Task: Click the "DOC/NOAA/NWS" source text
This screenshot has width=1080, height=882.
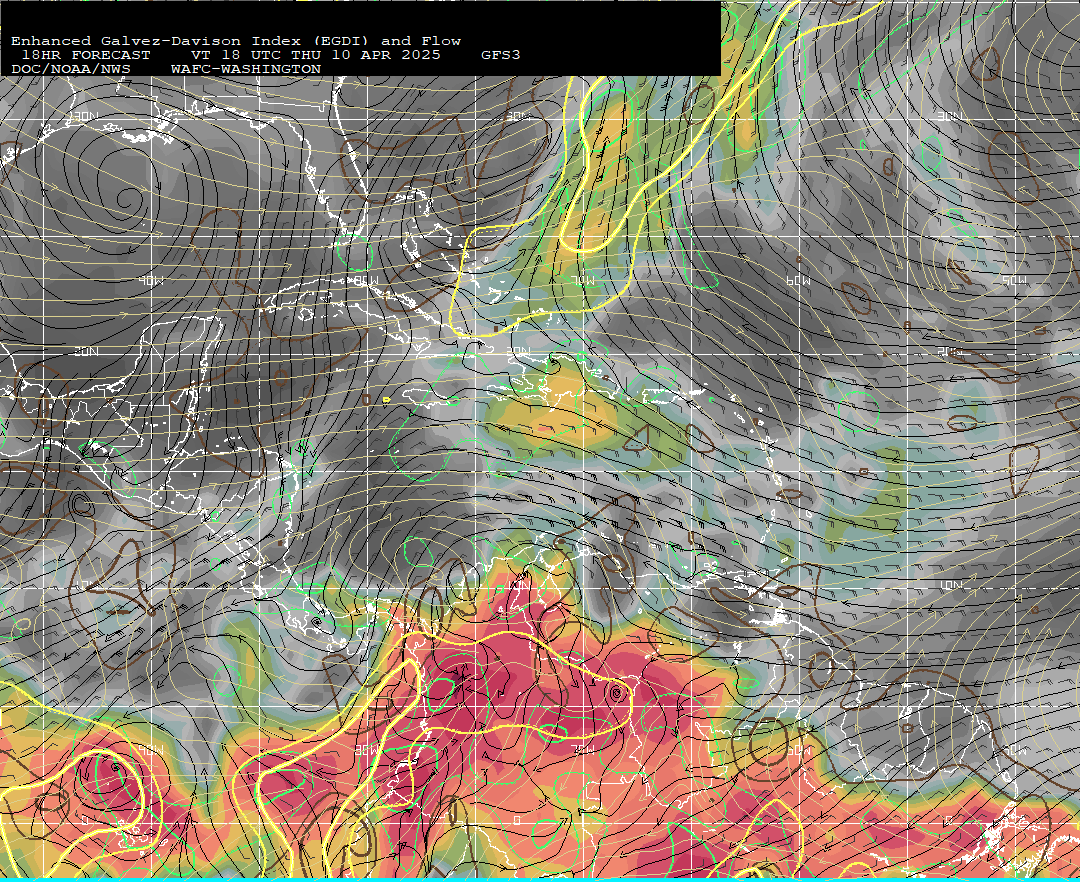Action: coord(71,70)
